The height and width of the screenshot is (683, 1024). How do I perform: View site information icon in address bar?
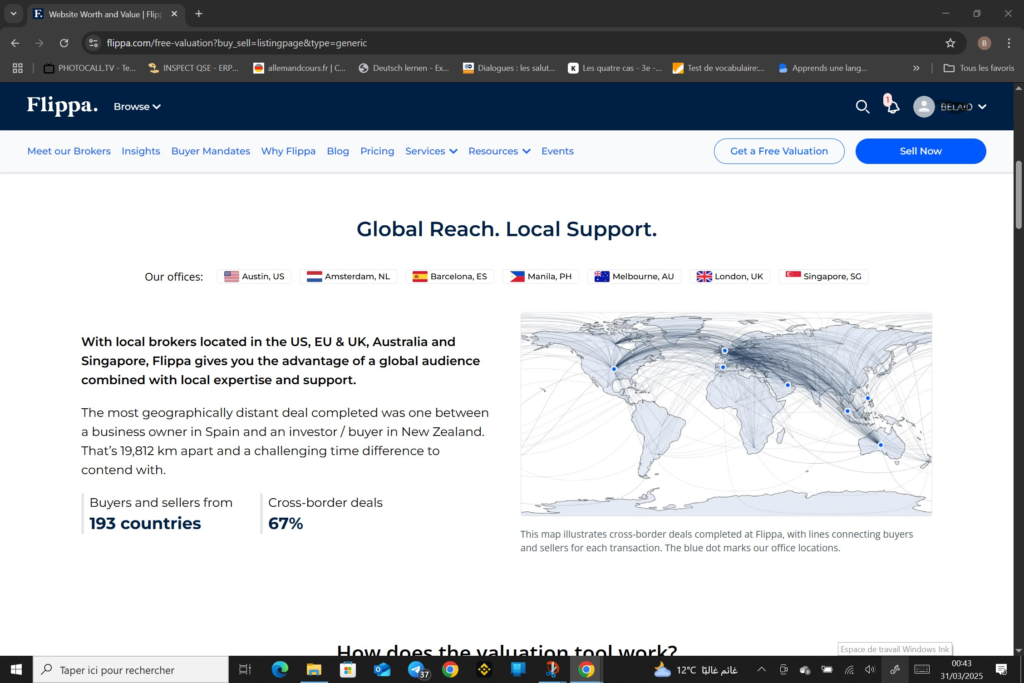point(93,43)
